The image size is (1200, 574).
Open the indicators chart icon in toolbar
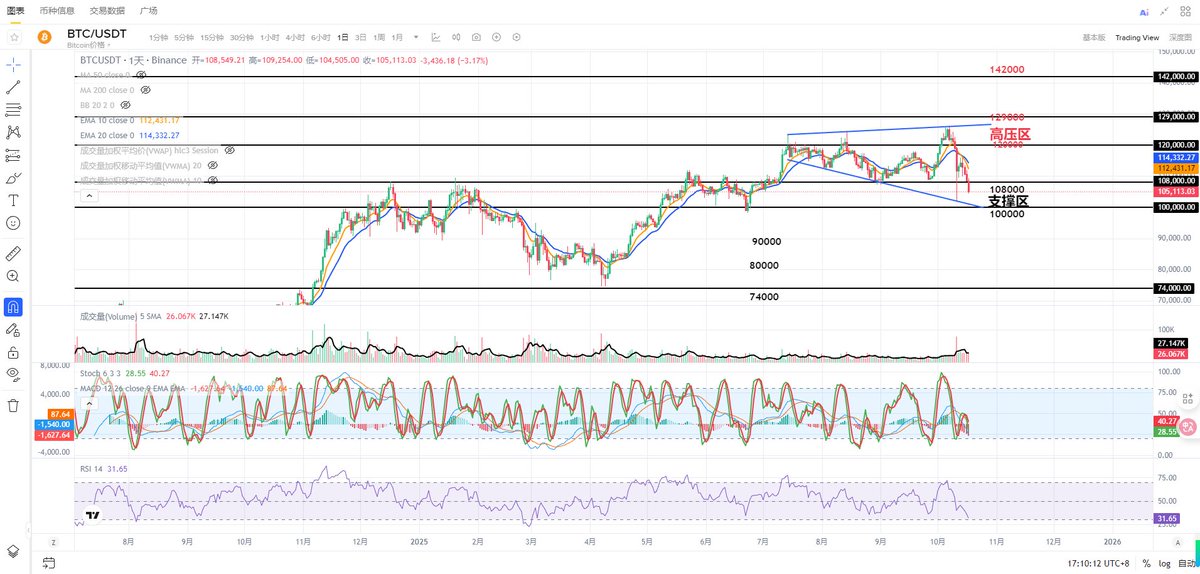(436, 37)
